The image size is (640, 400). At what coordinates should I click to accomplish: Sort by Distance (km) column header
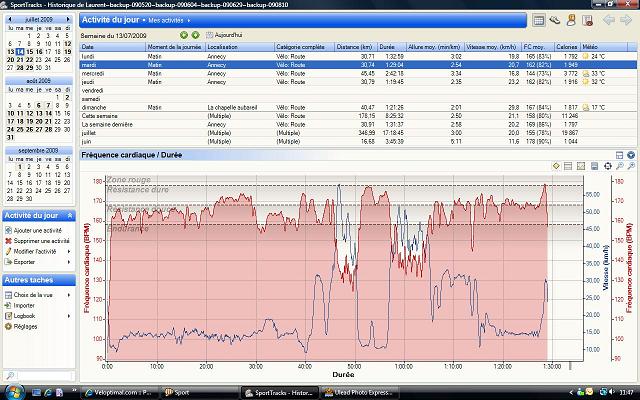(x=356, y=47)
